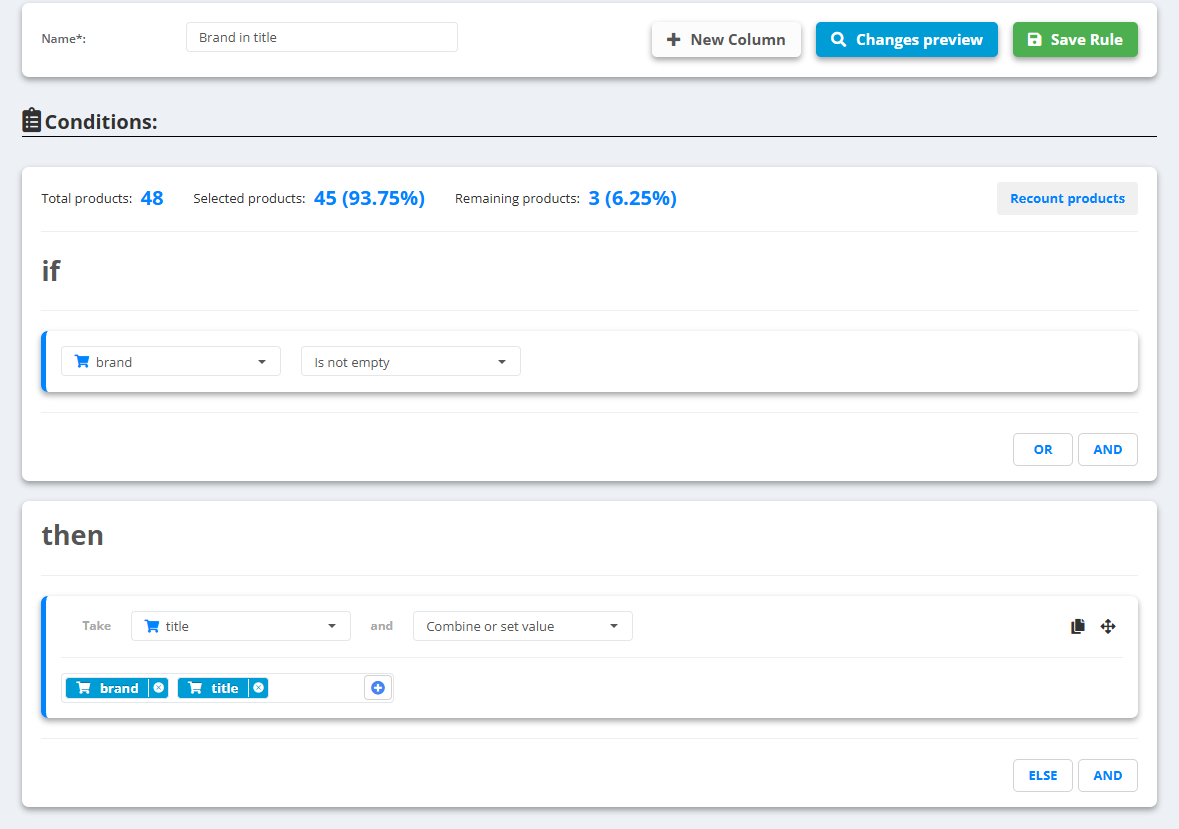Click the 'if' heading
The height and width of the screenshot is (829, 1179).
tap(50, 271)
